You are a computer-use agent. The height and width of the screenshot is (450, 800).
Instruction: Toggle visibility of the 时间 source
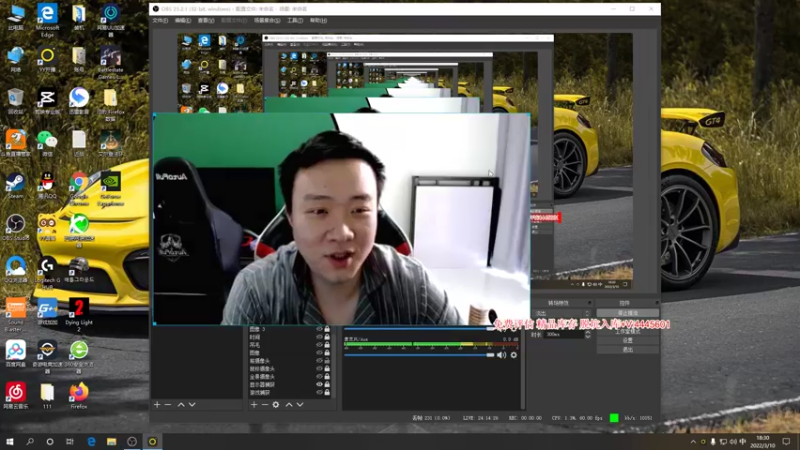pyautogui.click(x=319, y=337)
